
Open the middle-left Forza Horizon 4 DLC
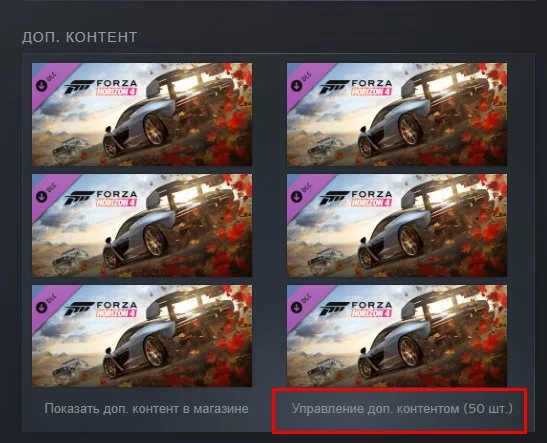coord(142,225)
